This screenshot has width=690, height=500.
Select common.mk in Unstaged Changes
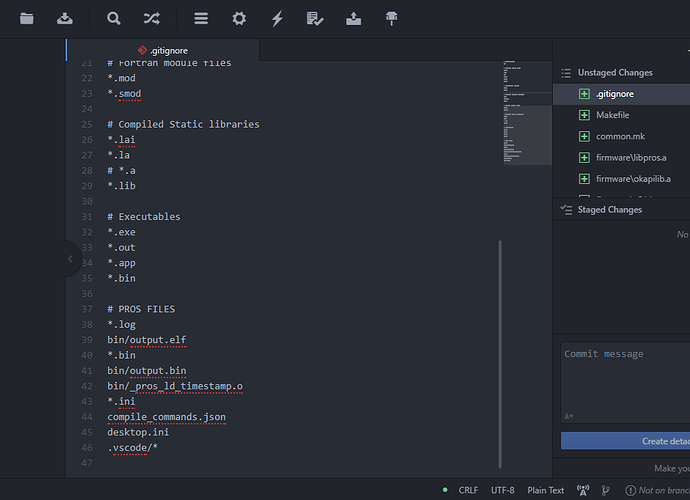(x=621, y=136)
